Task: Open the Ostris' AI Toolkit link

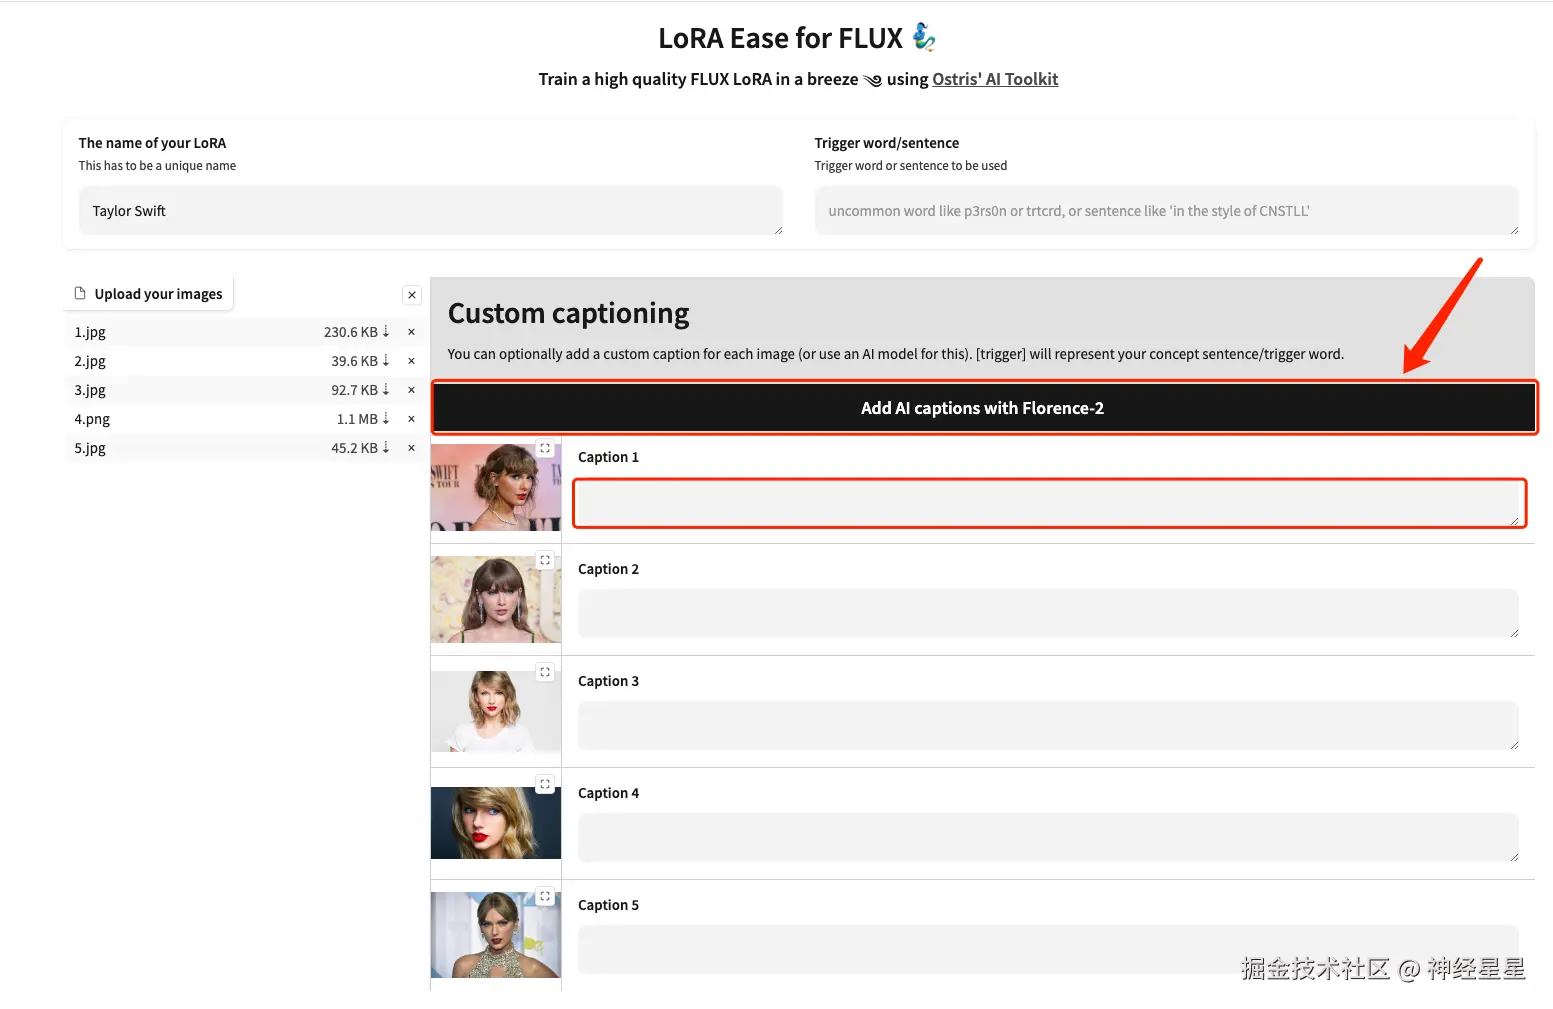Action: 995,79
